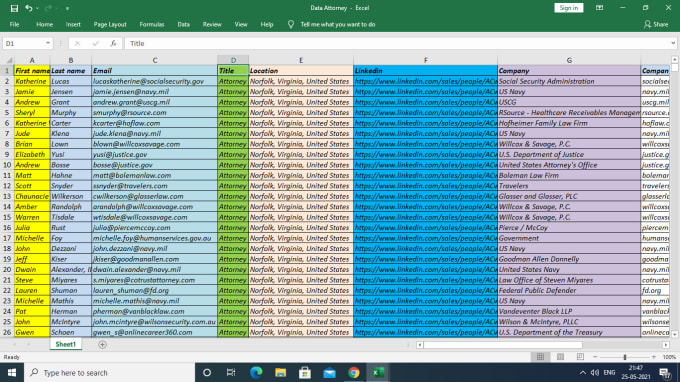The width and height of the screenshot is (680, 382).
Task: Open the Page Layout tab
Action: point(110,25)
